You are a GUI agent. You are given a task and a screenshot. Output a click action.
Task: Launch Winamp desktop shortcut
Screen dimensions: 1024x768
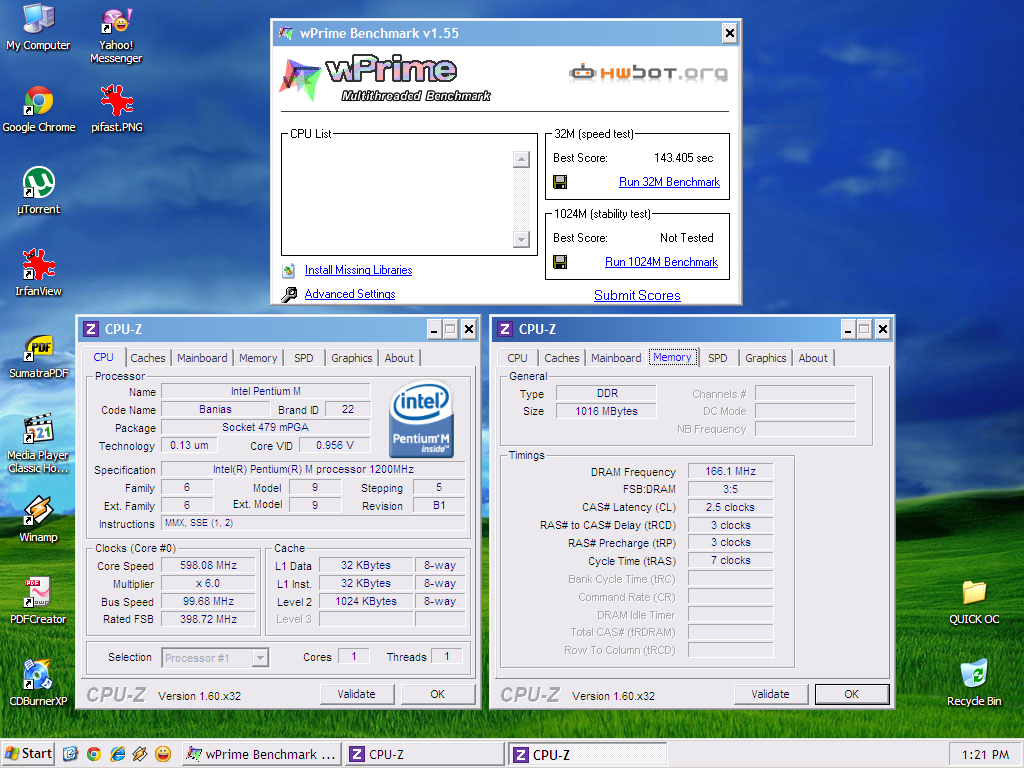pyautogui.click(x=39, y=519)
